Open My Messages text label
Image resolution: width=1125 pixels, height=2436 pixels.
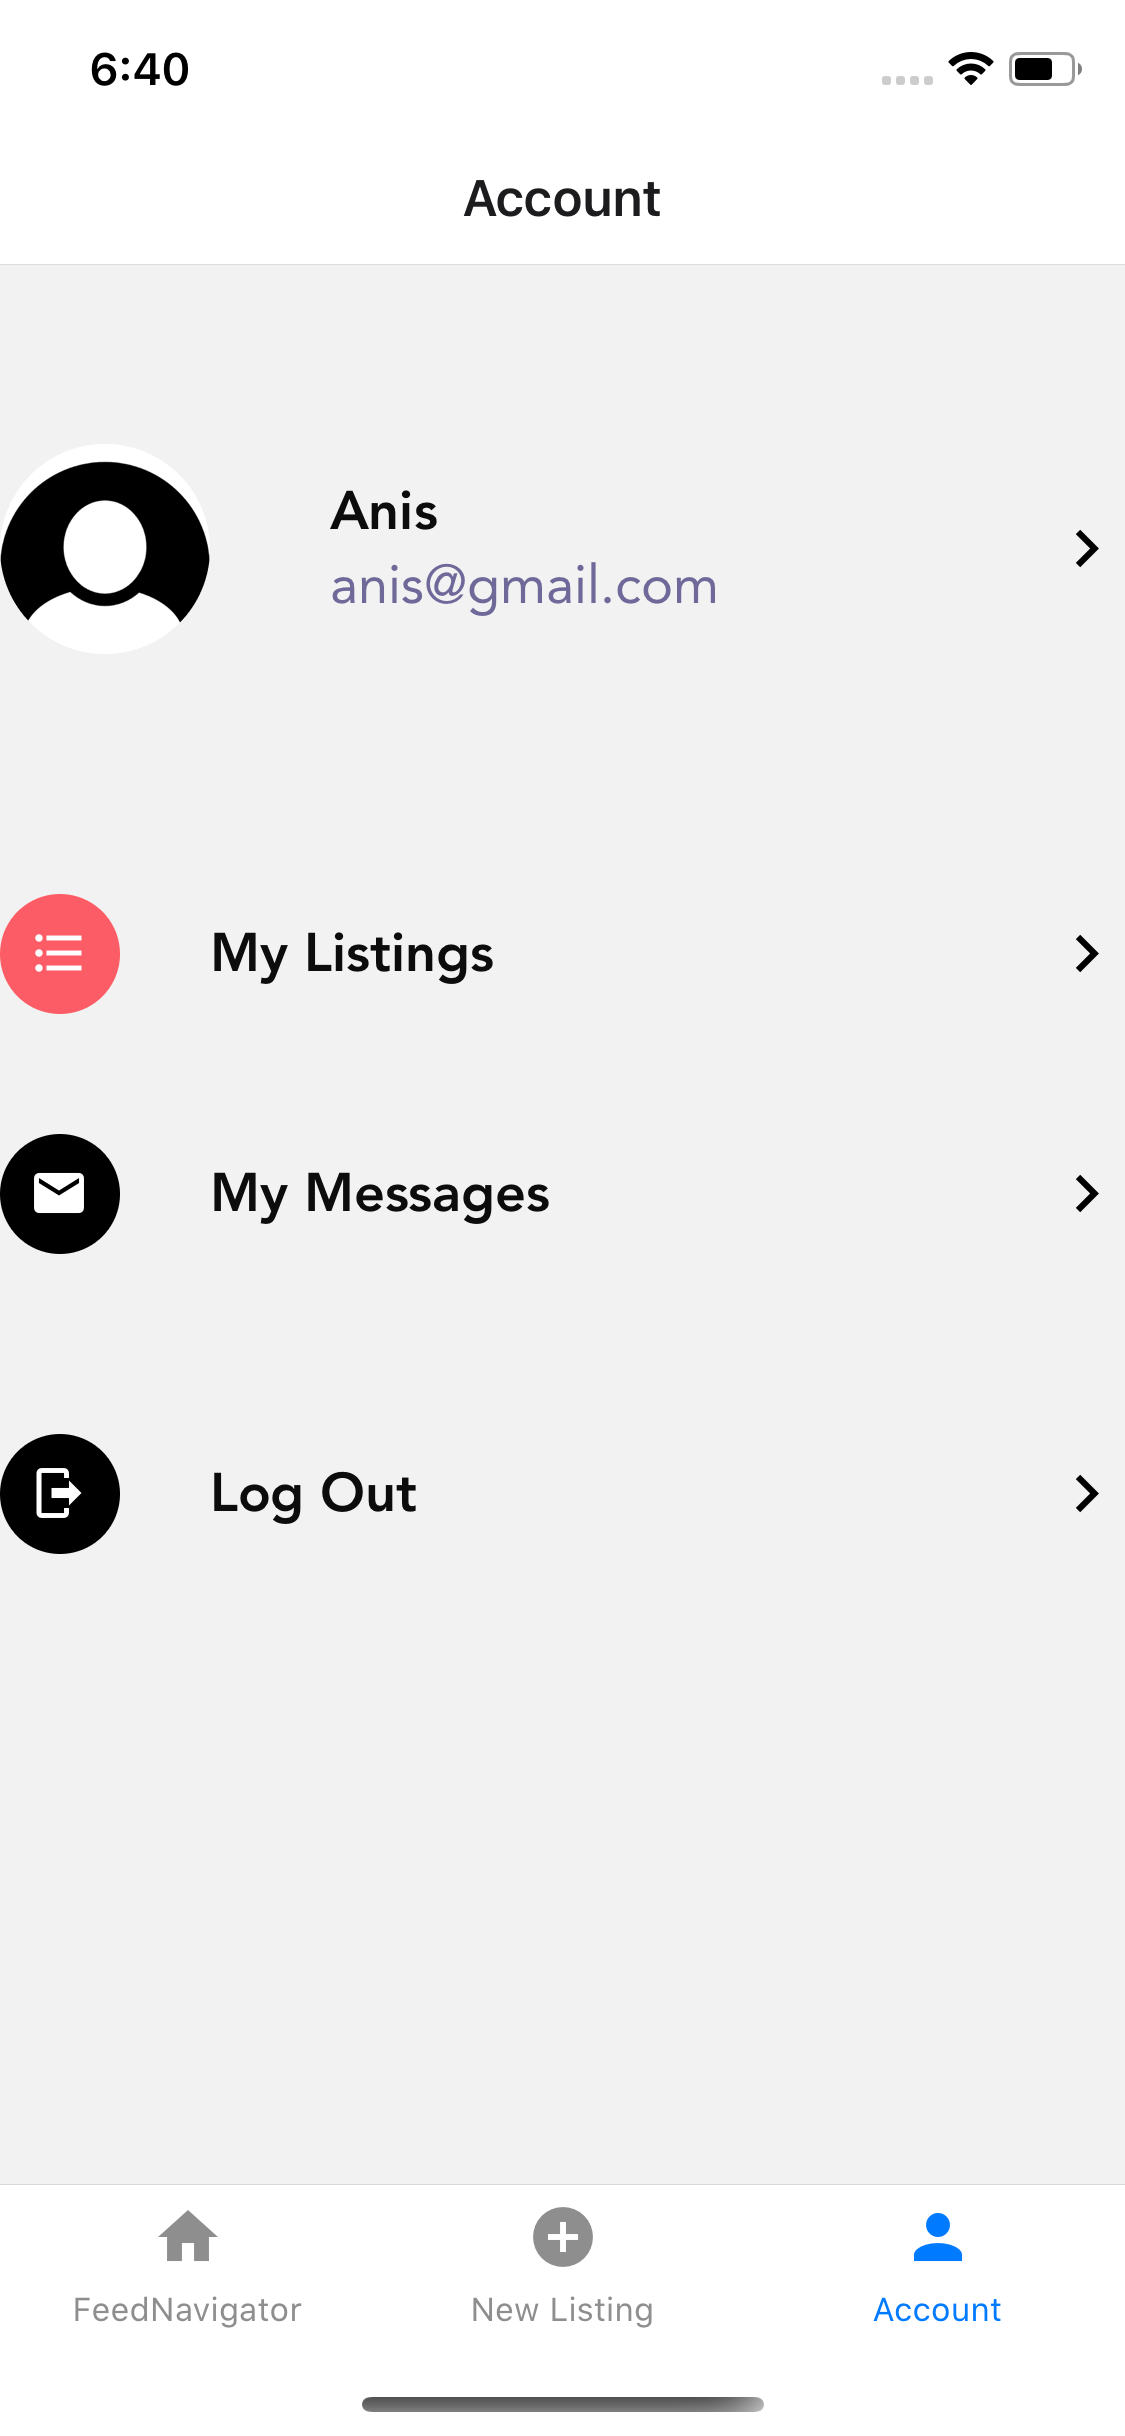coord(380,1194)
